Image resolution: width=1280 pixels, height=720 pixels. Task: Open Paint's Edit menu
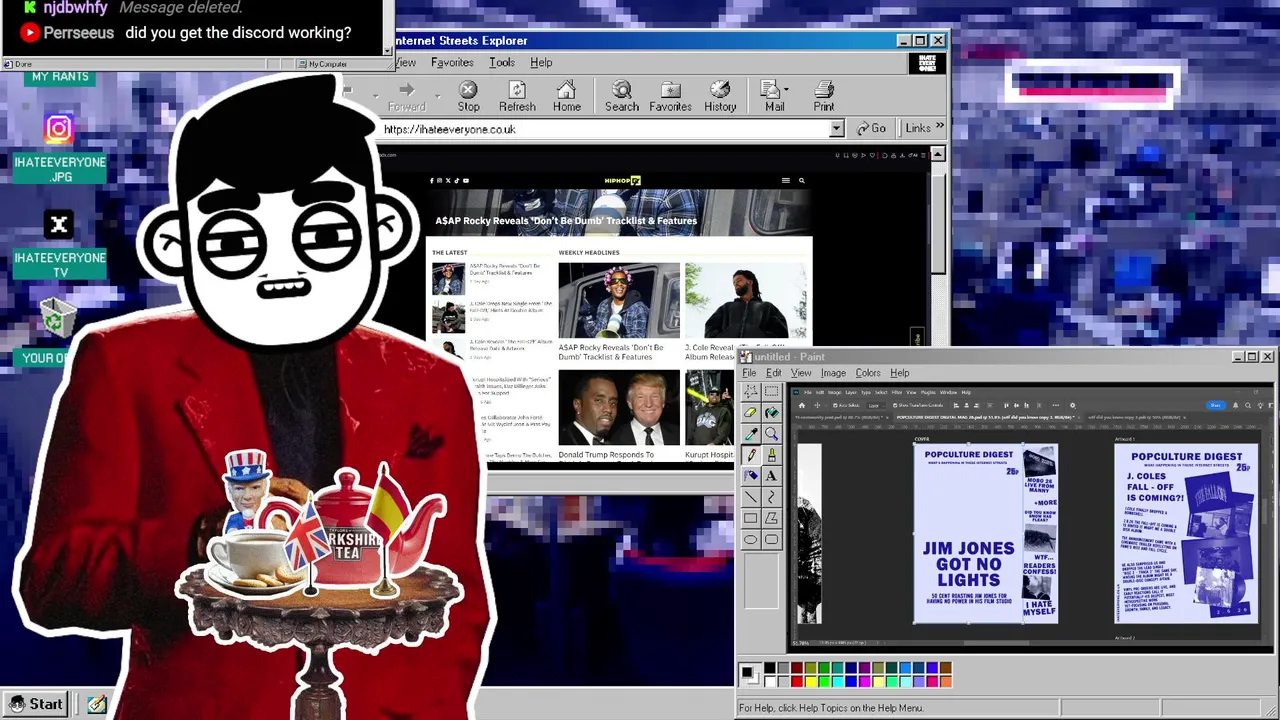tap(774, 373)
